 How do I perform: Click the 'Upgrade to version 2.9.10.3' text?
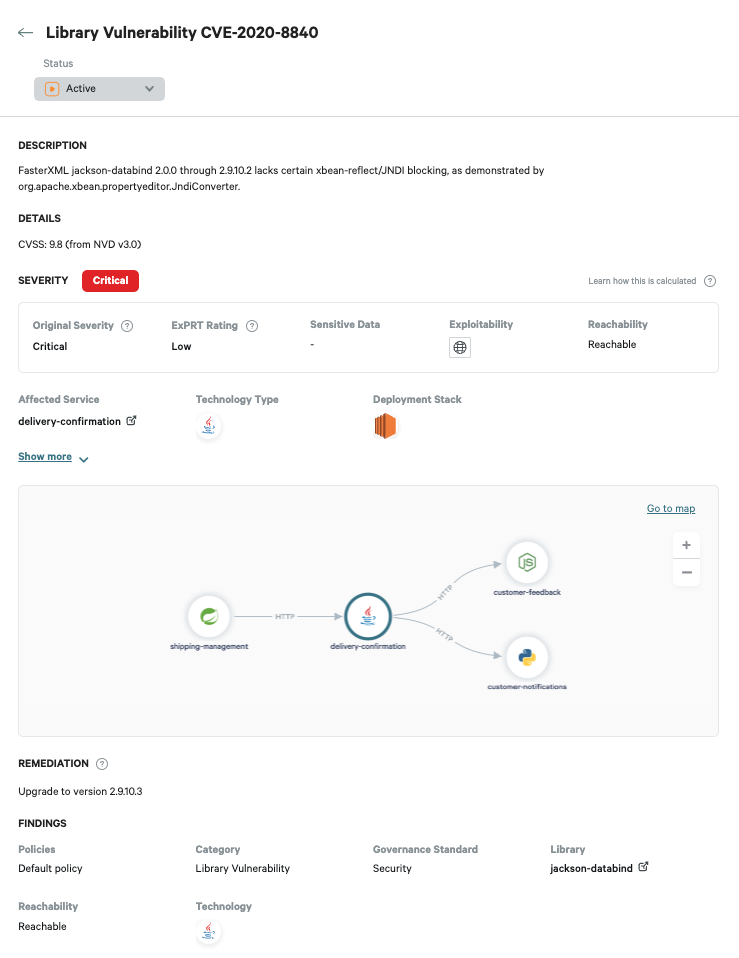click(x=80, y=791)
